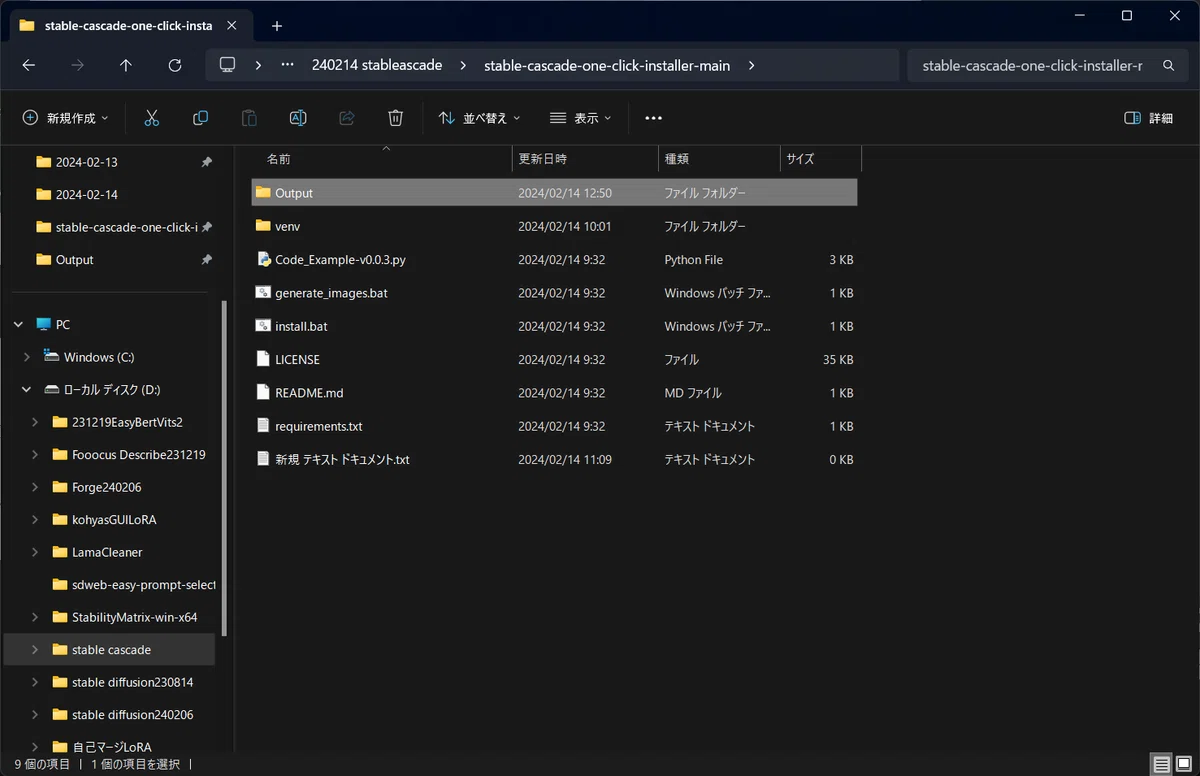Open the three-dots See more toolbar menu

653,118
